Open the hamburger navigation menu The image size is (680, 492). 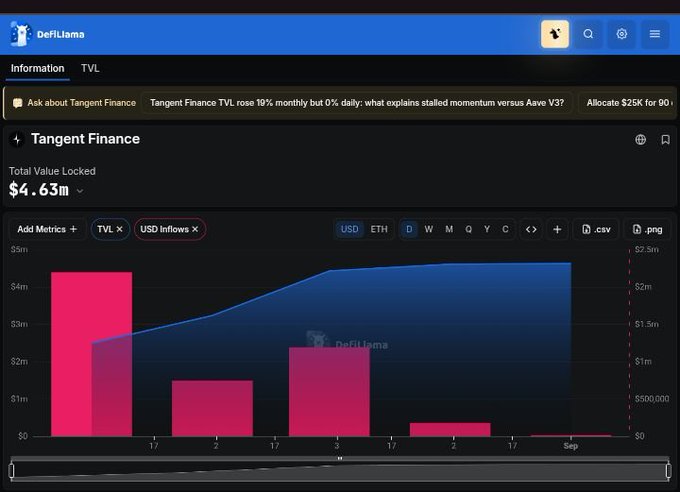pyautogui.click(x=655, y=34)
